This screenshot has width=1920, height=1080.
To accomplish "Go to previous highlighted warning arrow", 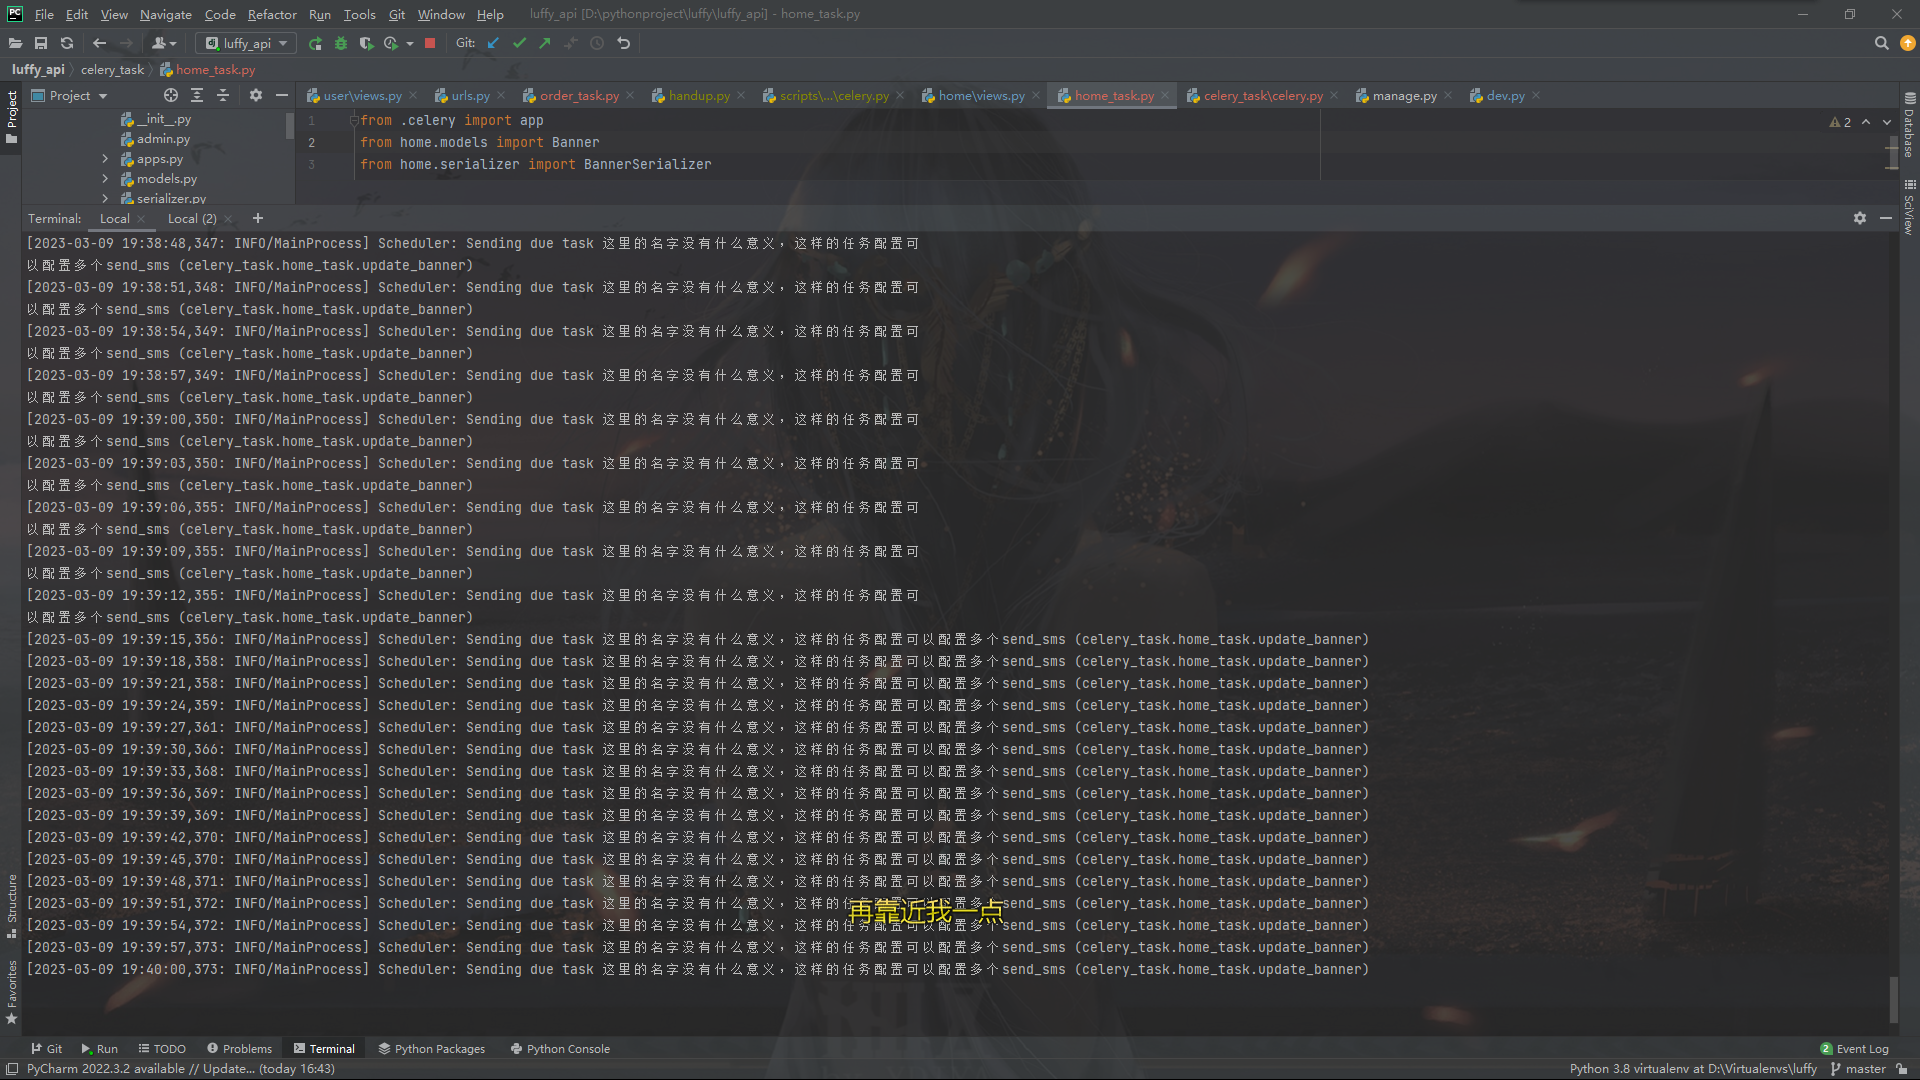I will pyautogui.click(x=1866, y=122).
